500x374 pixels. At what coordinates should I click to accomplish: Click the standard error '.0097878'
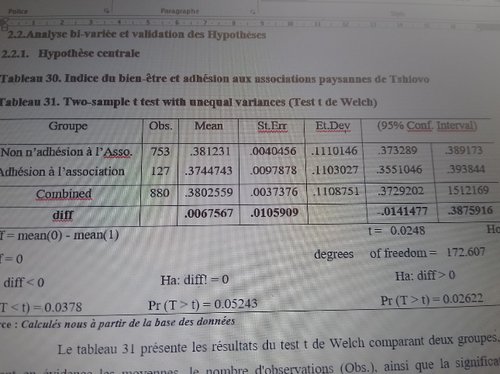tap(273, 170)
